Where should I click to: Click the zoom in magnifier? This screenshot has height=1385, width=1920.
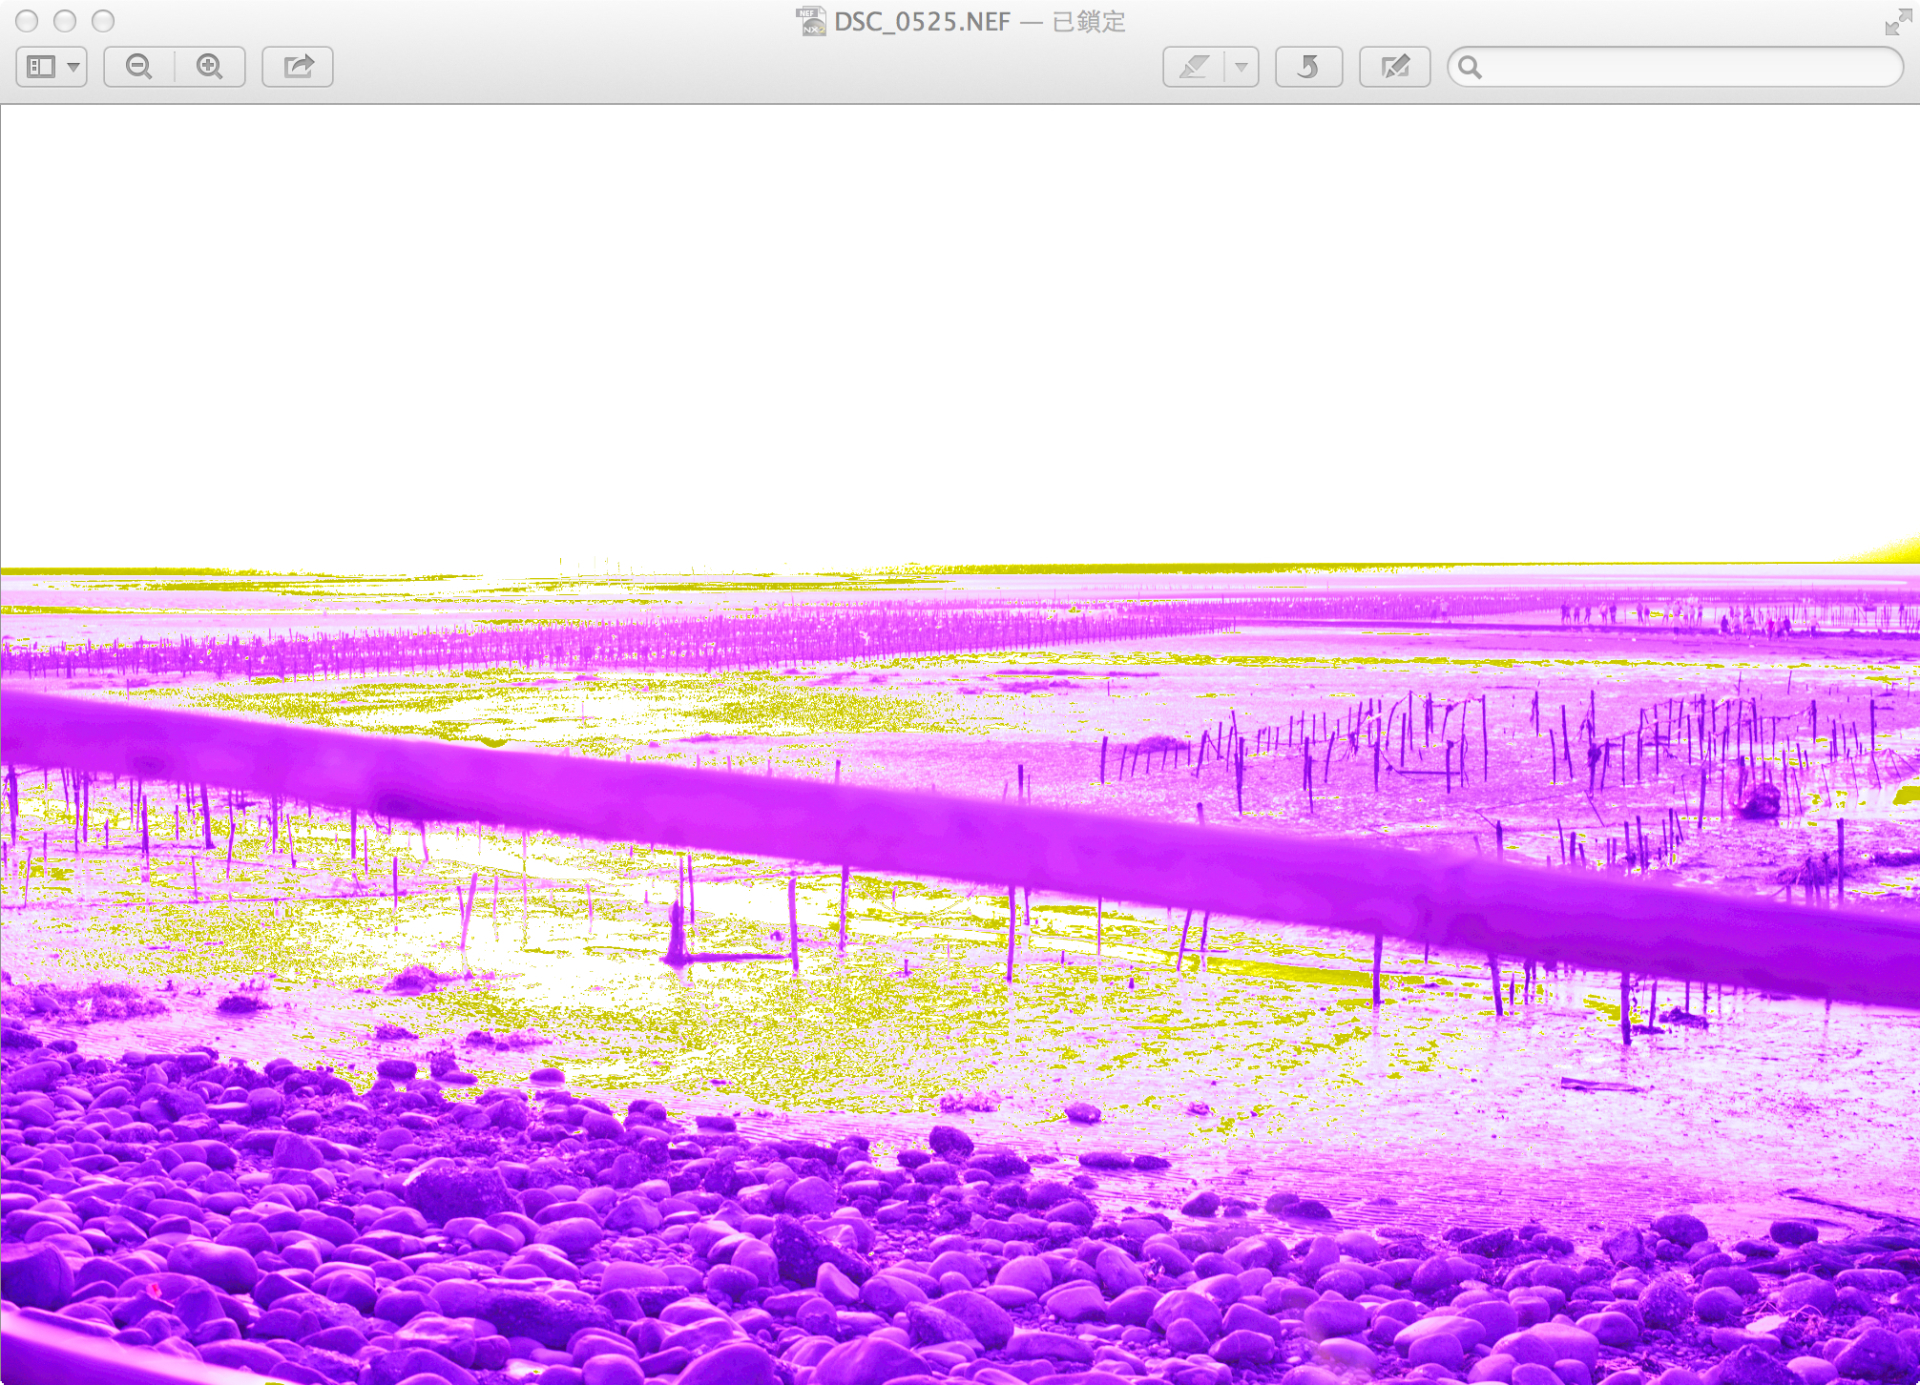pyautogui.click(x=210, y=67)
